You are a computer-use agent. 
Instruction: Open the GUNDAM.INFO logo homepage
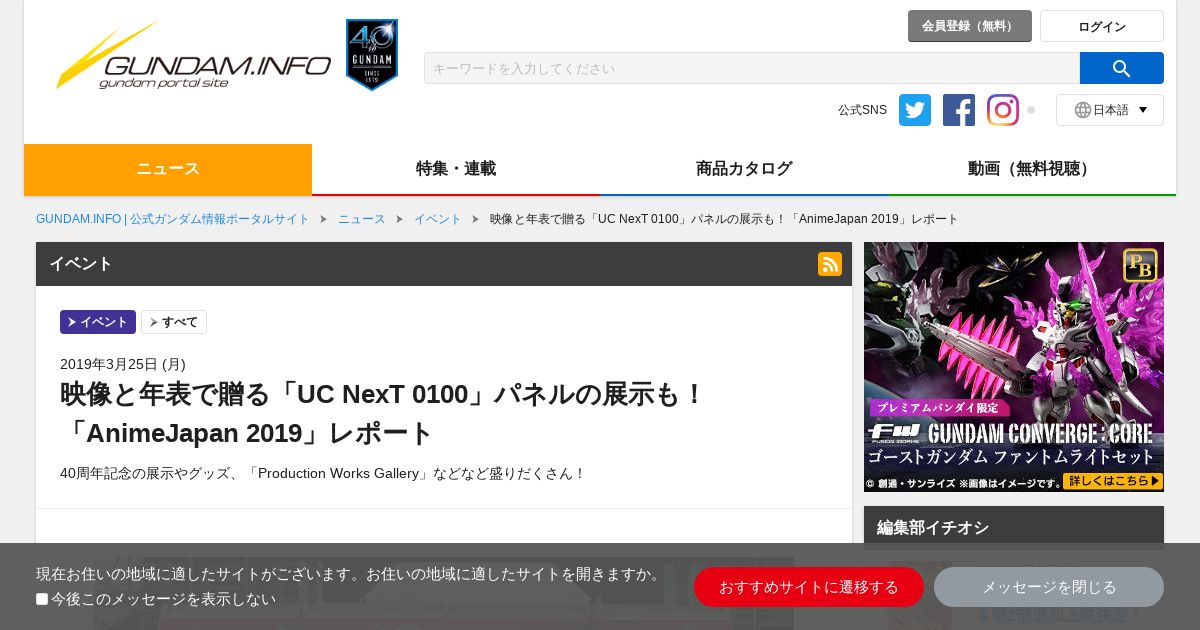tap(193, 55)
